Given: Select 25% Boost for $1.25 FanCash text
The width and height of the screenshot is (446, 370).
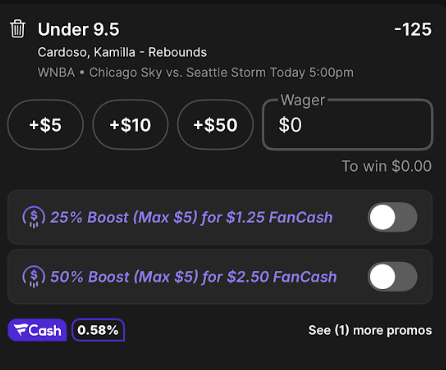Looking at the screenshot, I should tap(191, 217).
